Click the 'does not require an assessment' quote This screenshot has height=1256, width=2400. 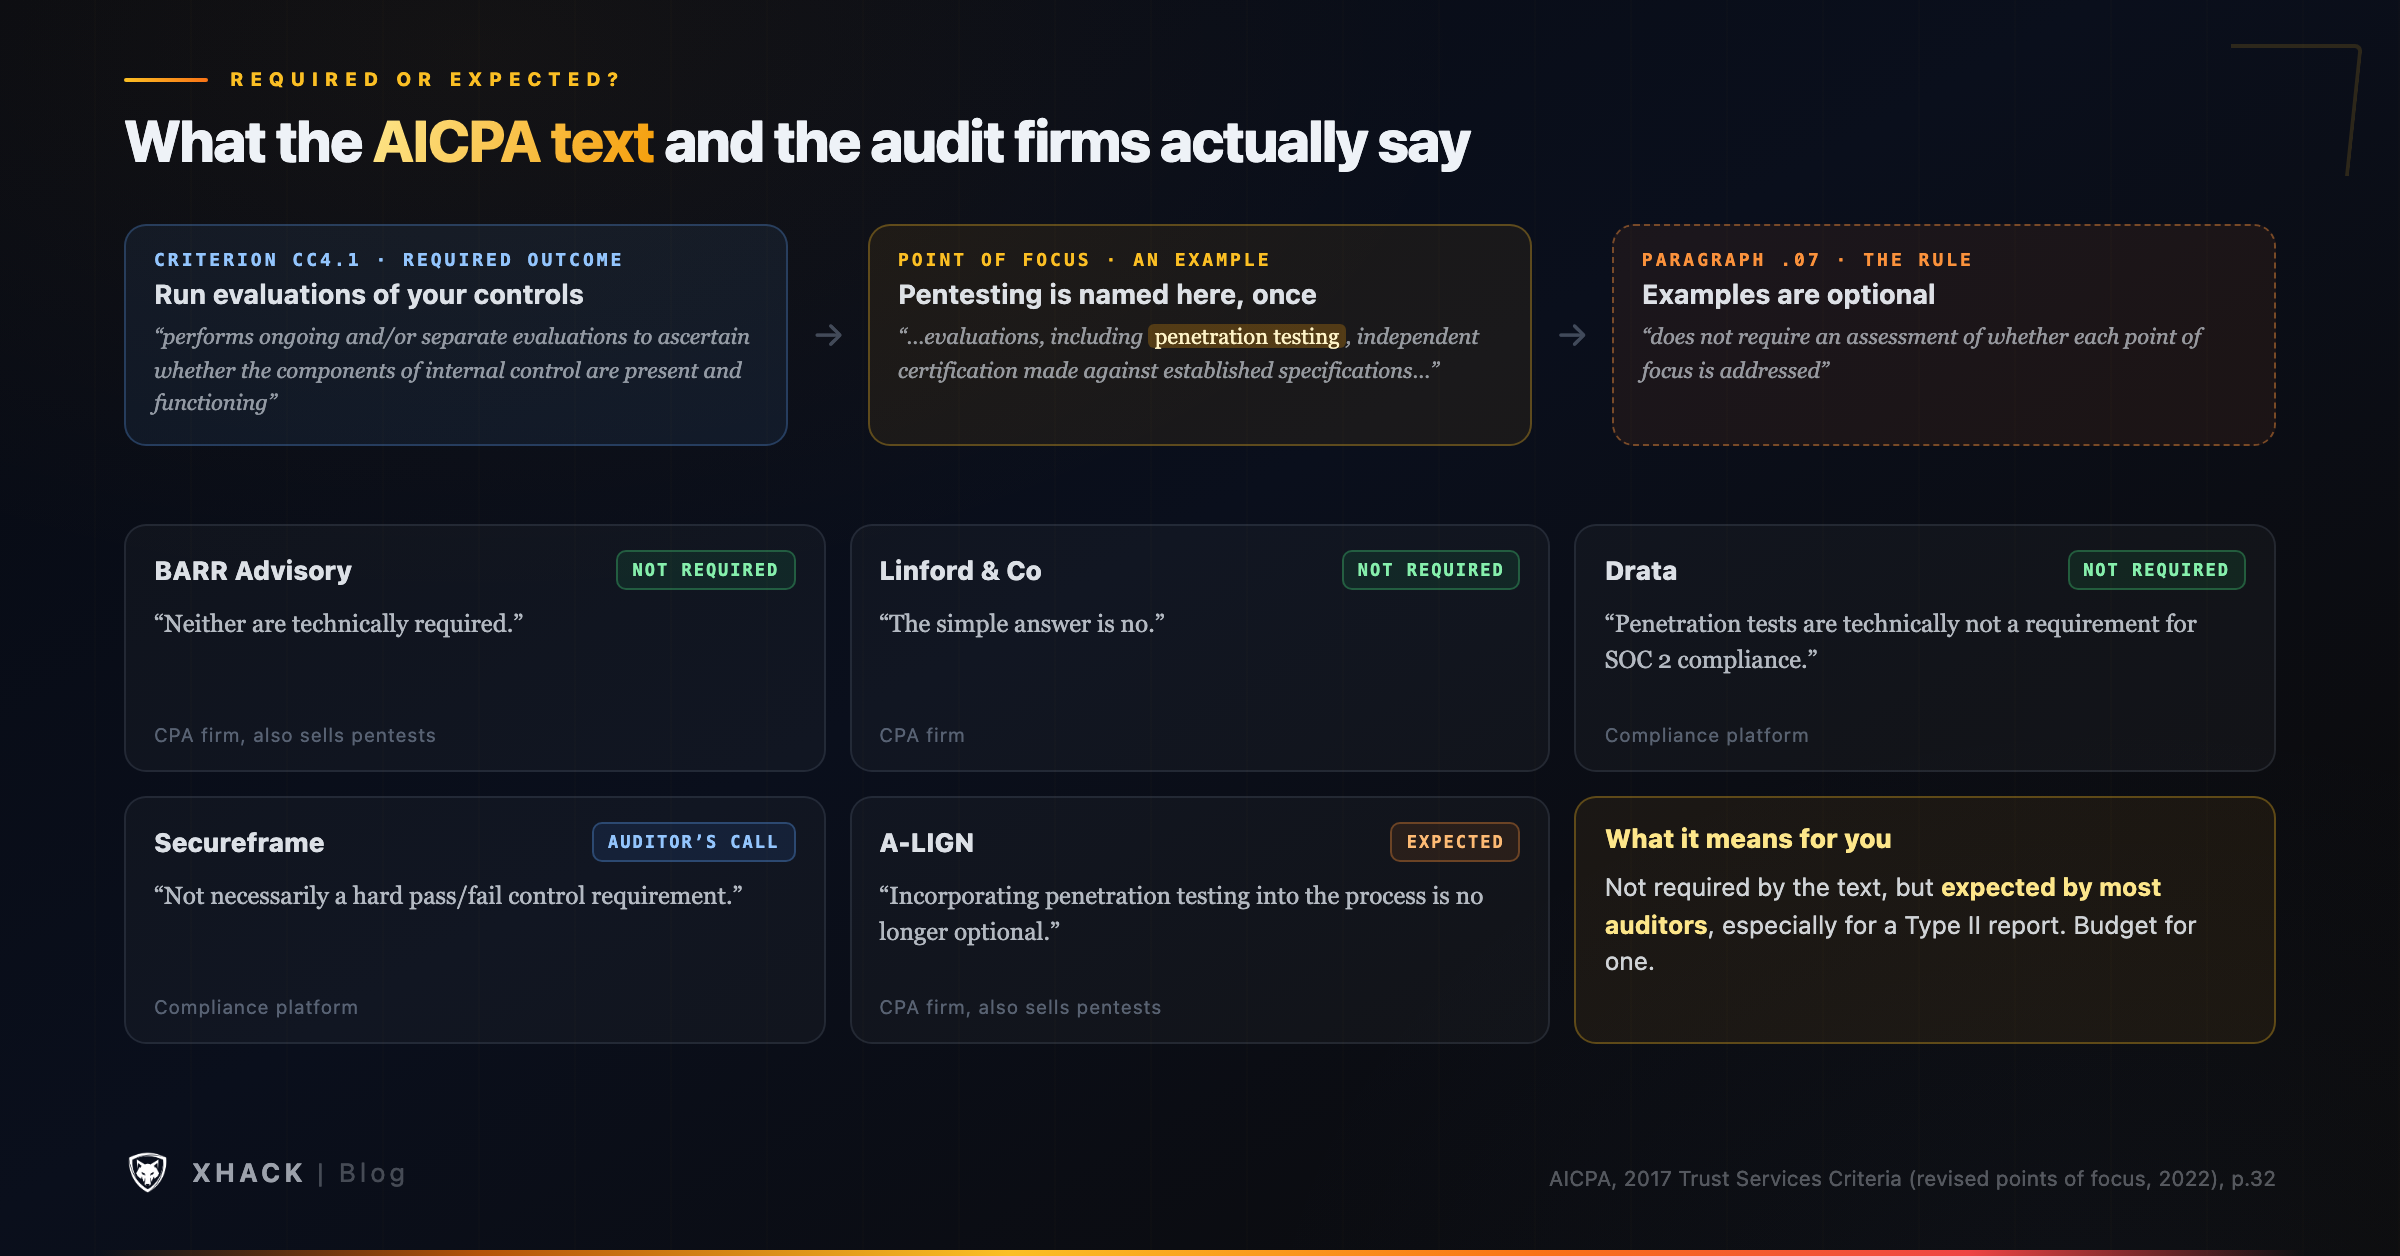click(1921, 354)
